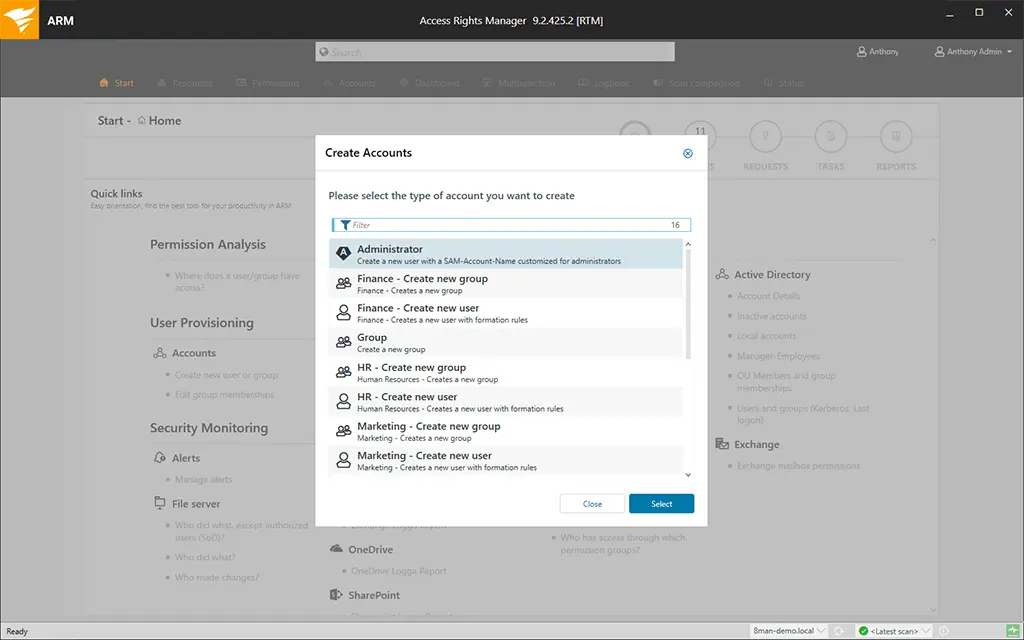Open the 8man-demo.local domain dropdown

click(x=789, y=631)
